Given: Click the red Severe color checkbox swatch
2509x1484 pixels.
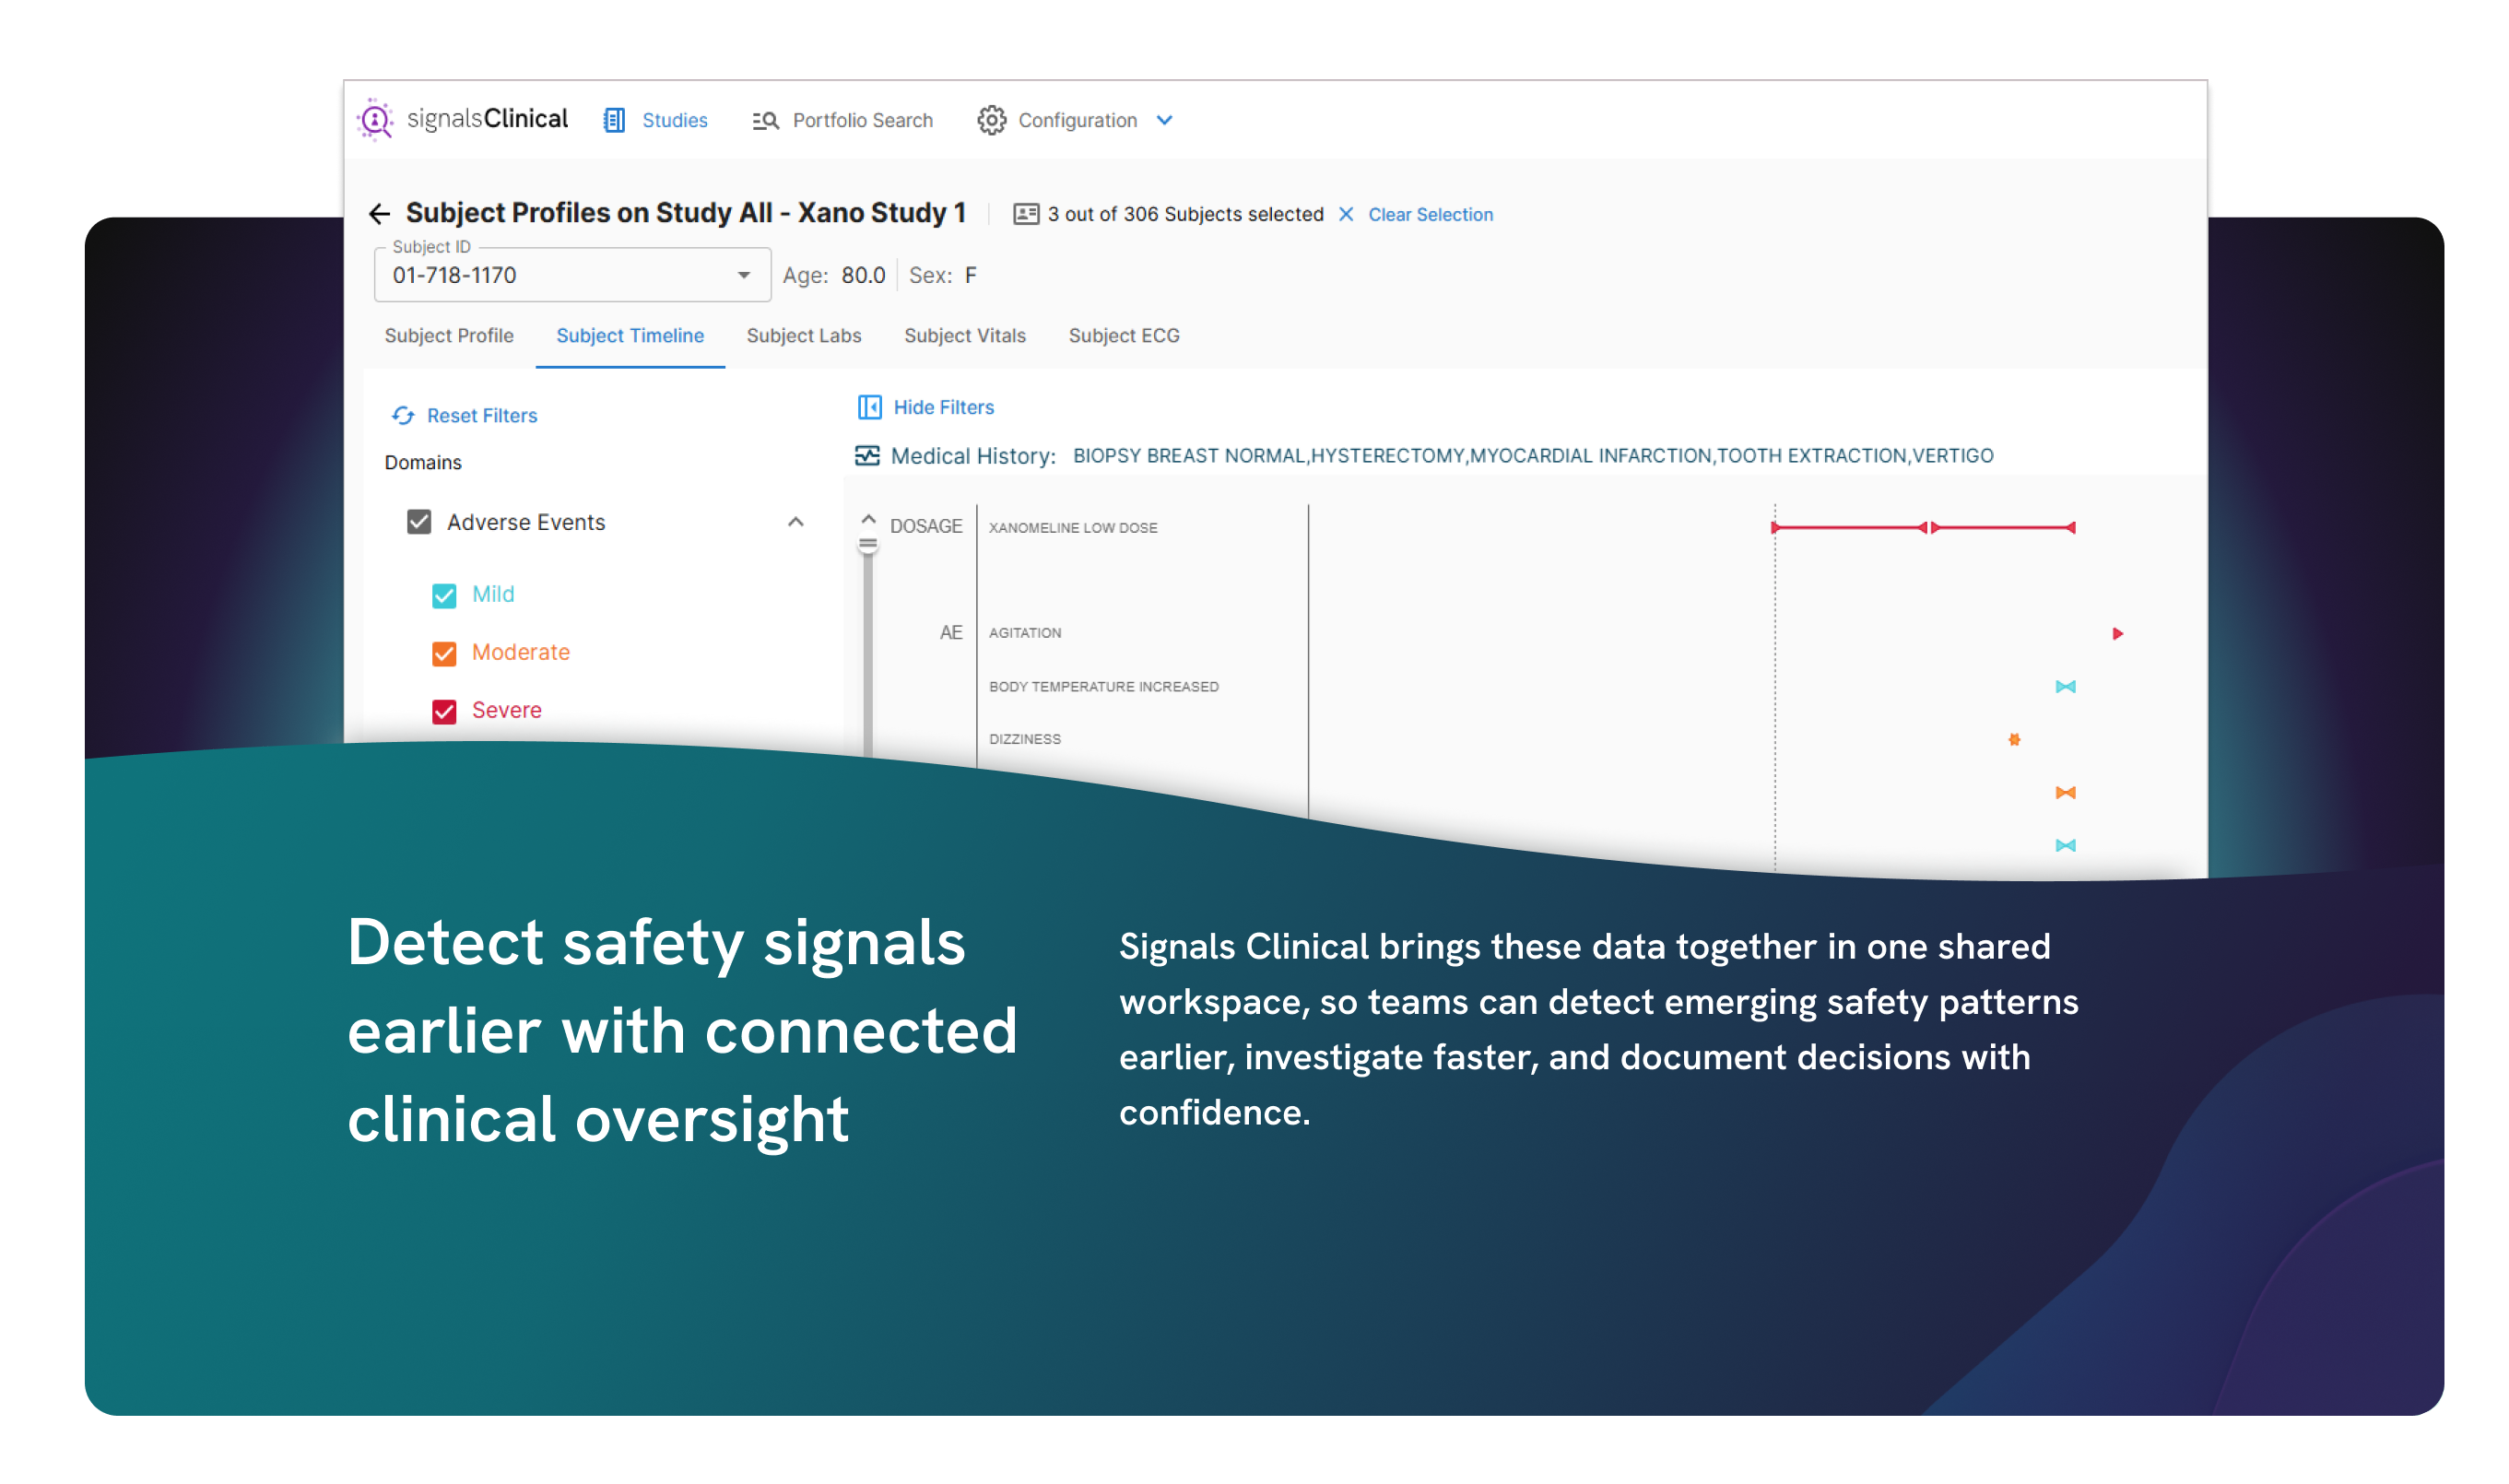Looking at the screenshot, I should point(444,711).
